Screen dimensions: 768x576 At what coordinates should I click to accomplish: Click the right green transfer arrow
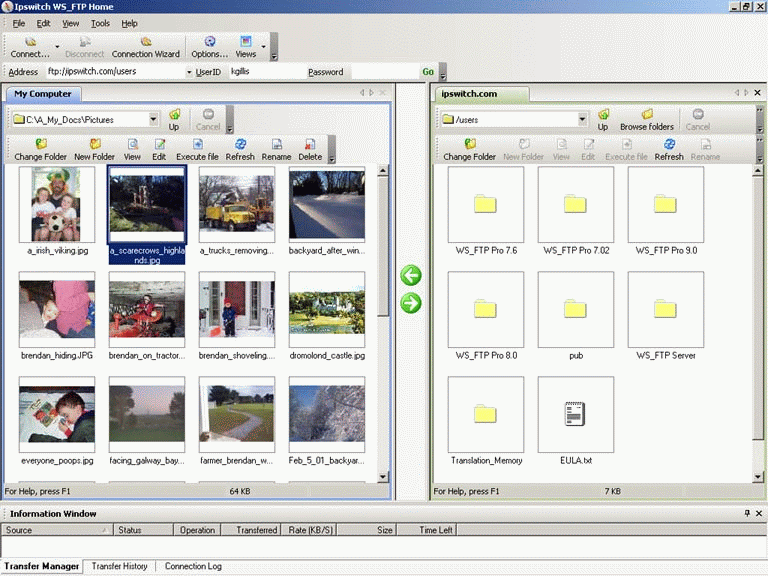tap(410, 303)
